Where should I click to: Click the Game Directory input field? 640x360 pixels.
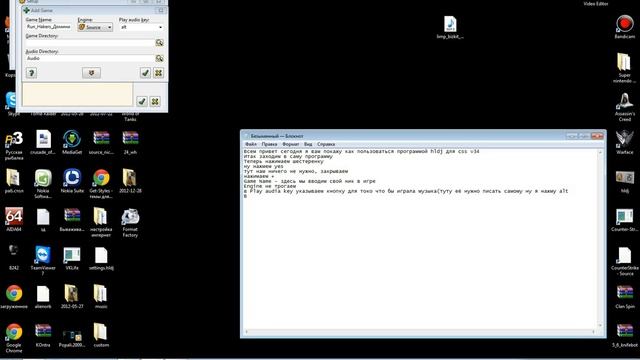pos(90,43)
